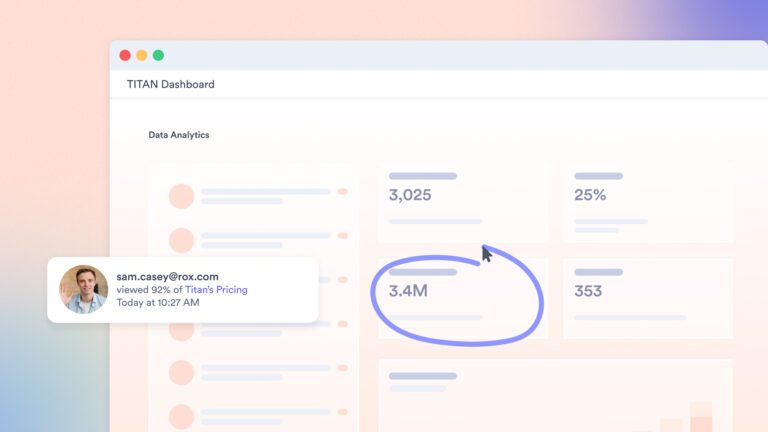Open the 3,025 stat card

(x=463, y=203)
